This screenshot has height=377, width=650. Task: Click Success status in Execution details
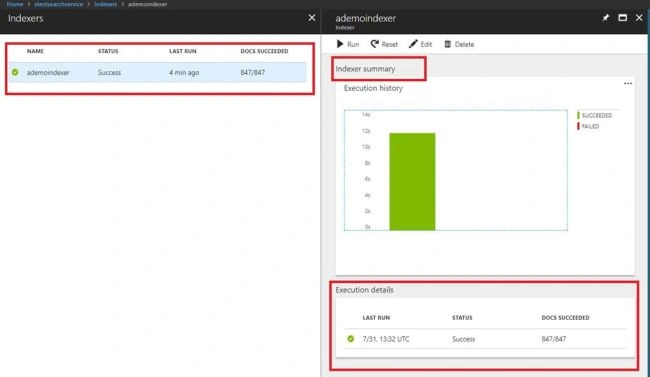[x=463, y=339]
